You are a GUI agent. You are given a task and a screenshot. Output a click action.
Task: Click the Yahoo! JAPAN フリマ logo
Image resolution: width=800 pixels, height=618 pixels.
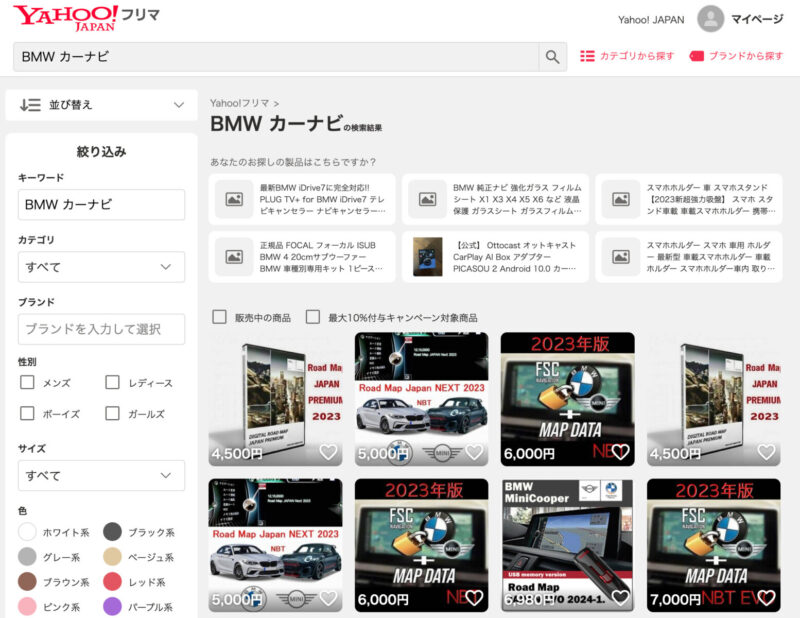(86, 18)
